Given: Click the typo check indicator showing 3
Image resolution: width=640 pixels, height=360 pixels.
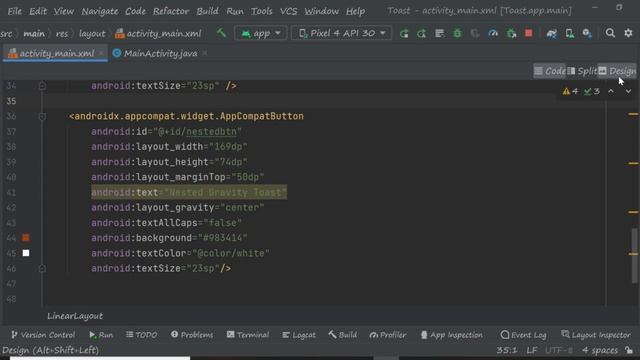Looking at the screenshot, I should 591,91.
